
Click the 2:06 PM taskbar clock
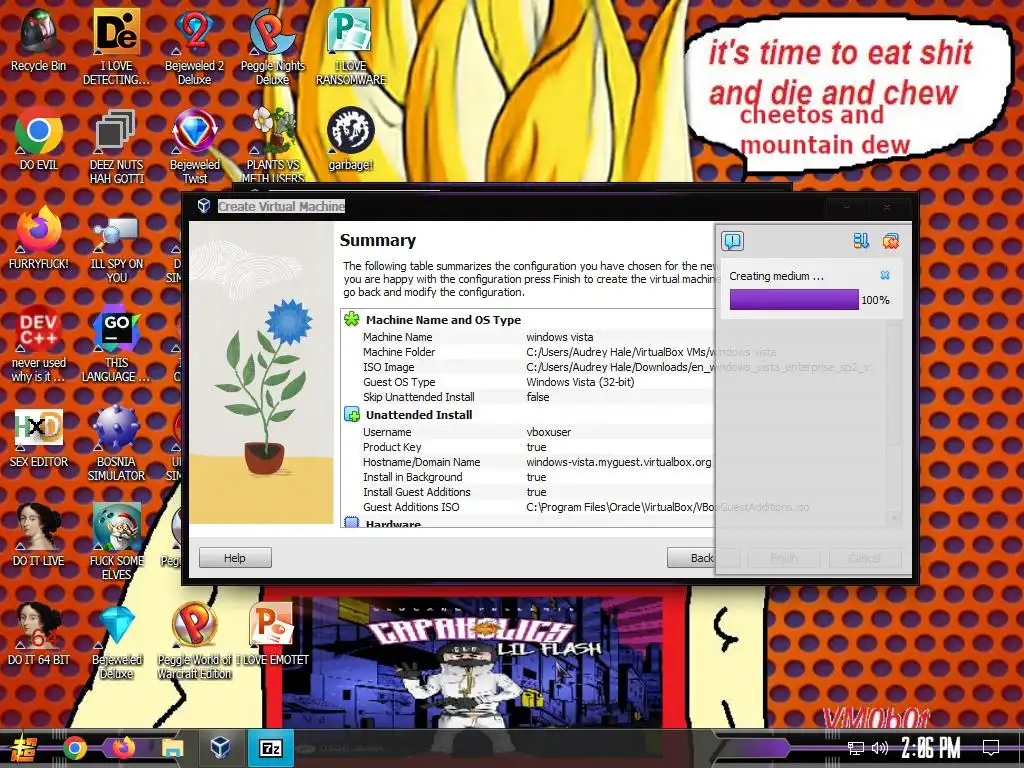(931, 748)
